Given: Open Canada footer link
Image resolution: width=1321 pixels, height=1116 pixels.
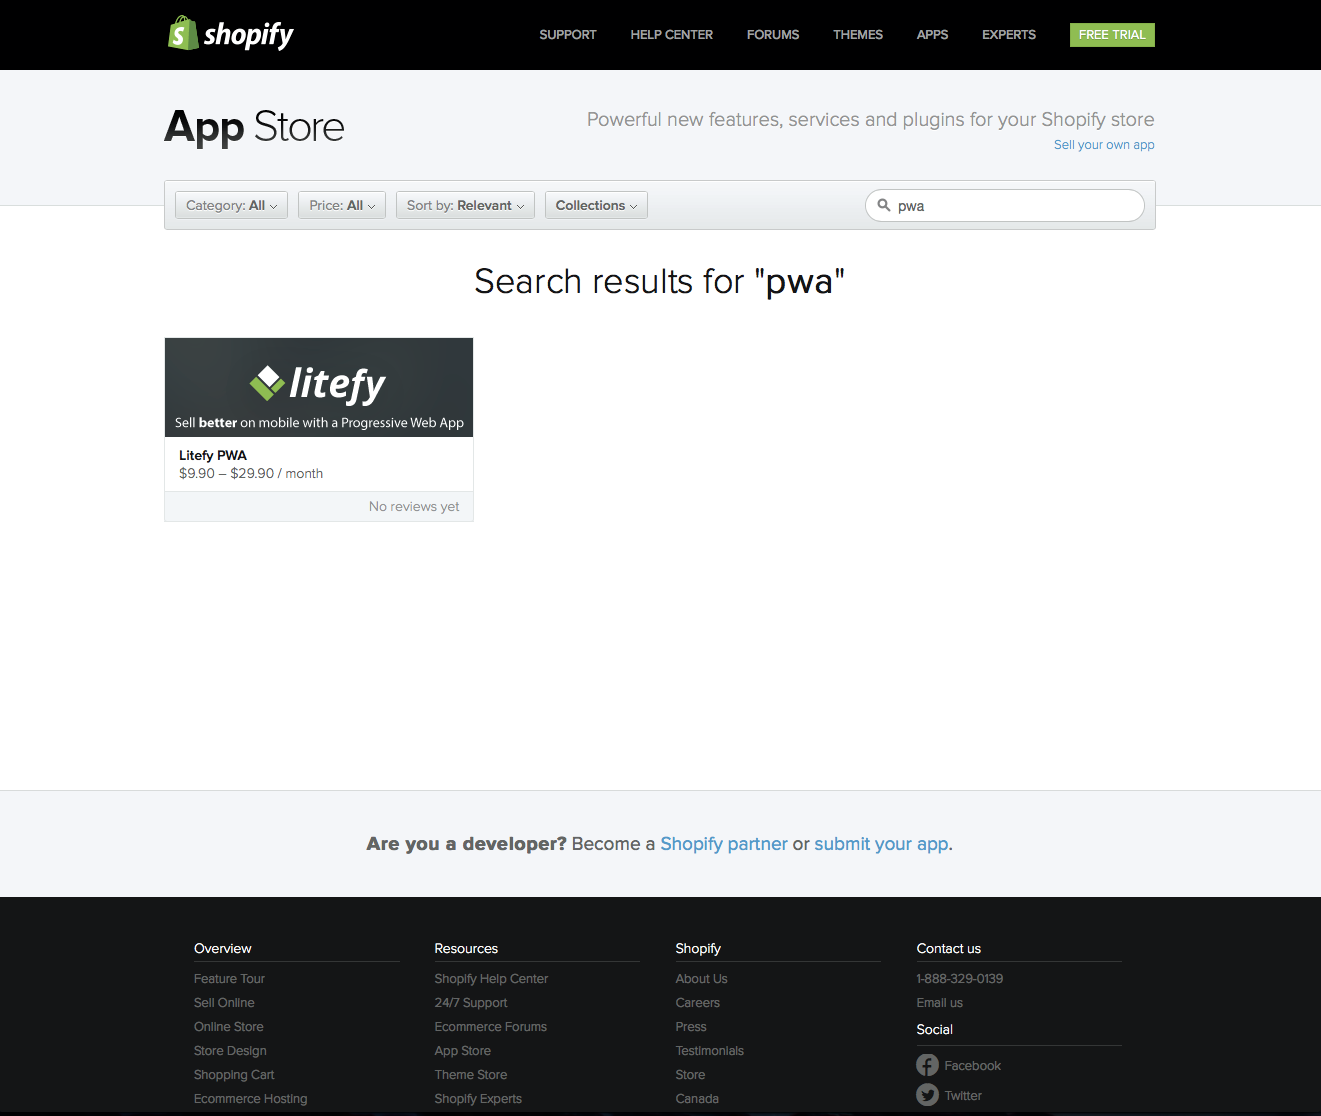Looking at the screenshot, I should click(697, 1099).
